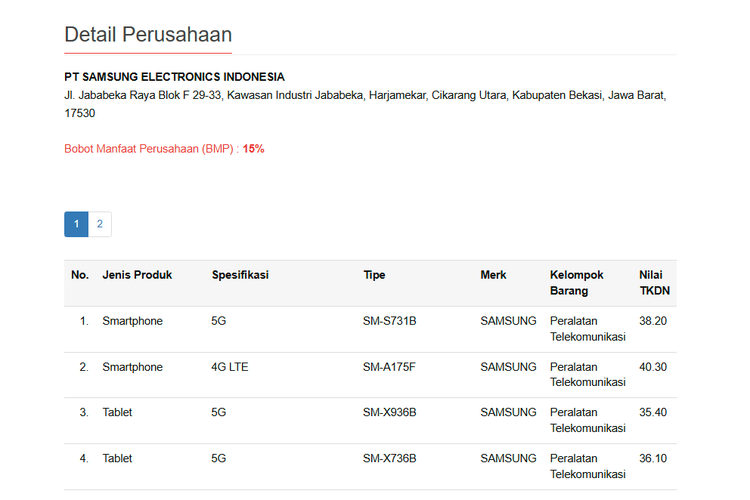Screen dimensions: 750x500
Task: Click the Nilai TKDN column header
Action: pos(654,283)
